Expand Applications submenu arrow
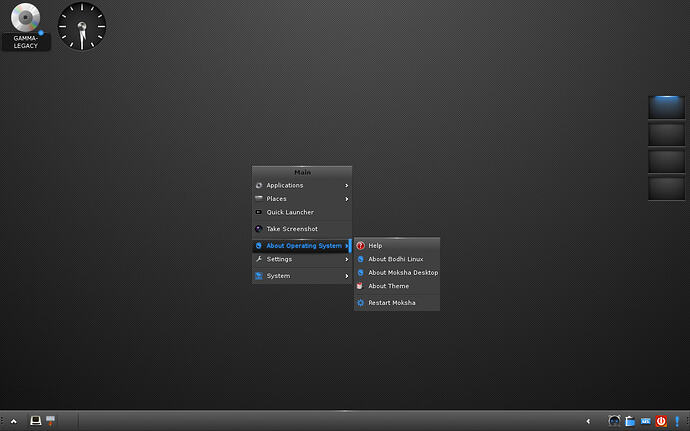This screenshot has height=431, width=690. 347,185
